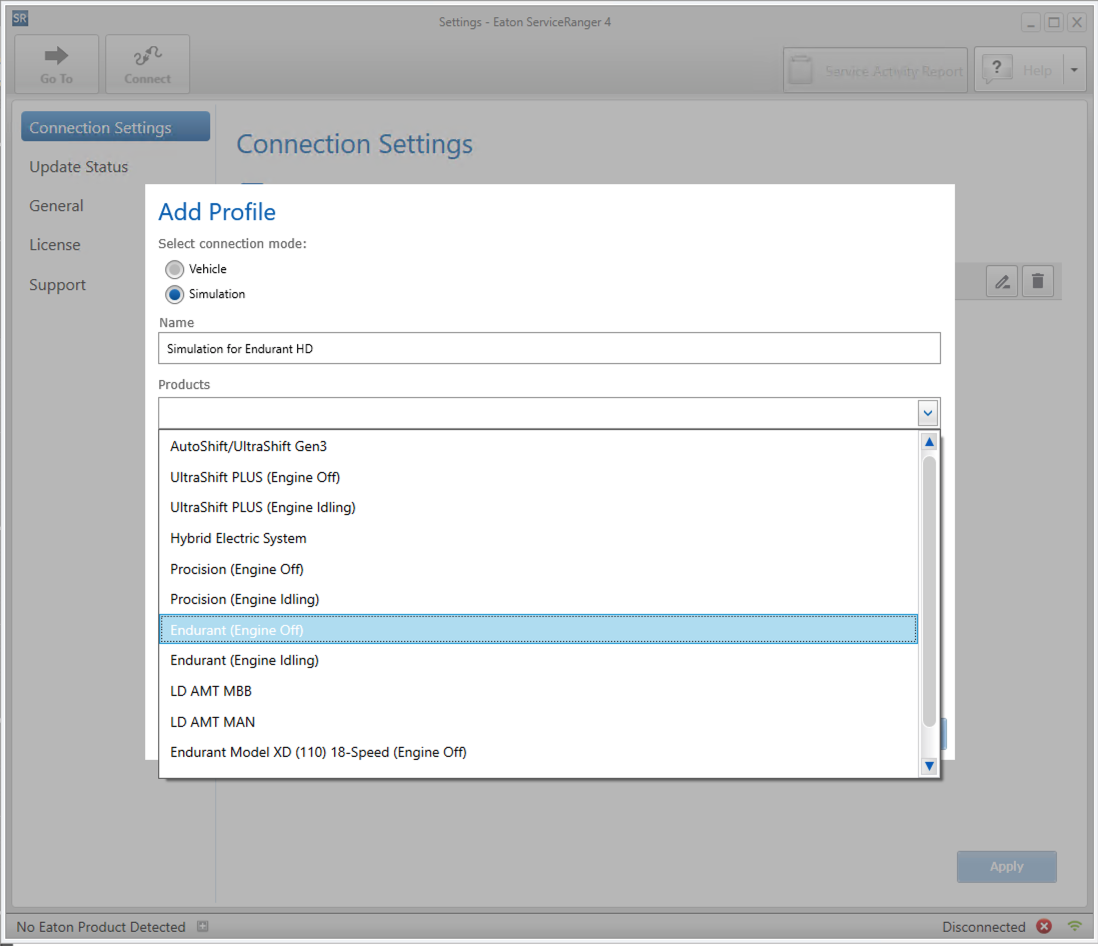Click the Help question mark icon
Image resolution: width=1098 pixels, height=946 pixels.
tap(997, 69)
